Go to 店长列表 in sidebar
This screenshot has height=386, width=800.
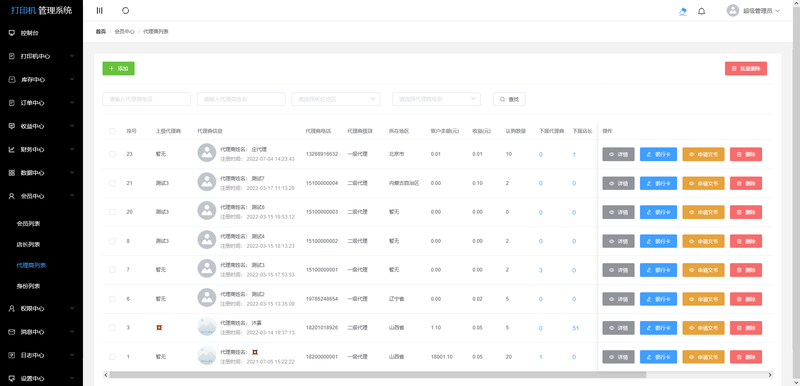(29, 244)
